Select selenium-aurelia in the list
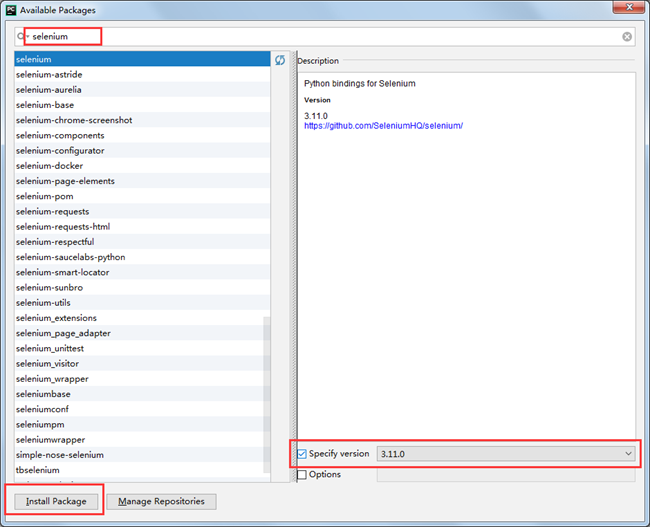Image resolution: width=650 pixels, height=527 pixels. pyautogui.click(x=142, y=90)
